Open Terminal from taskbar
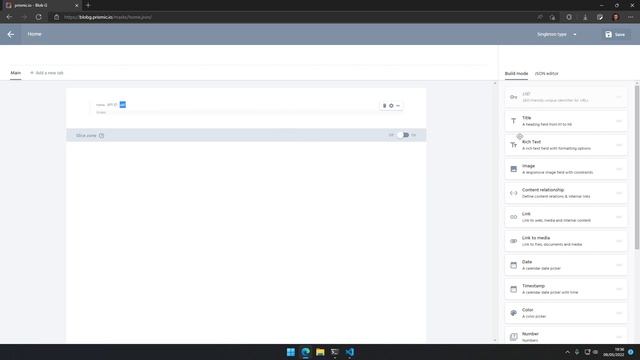 [x=335, y=352]
